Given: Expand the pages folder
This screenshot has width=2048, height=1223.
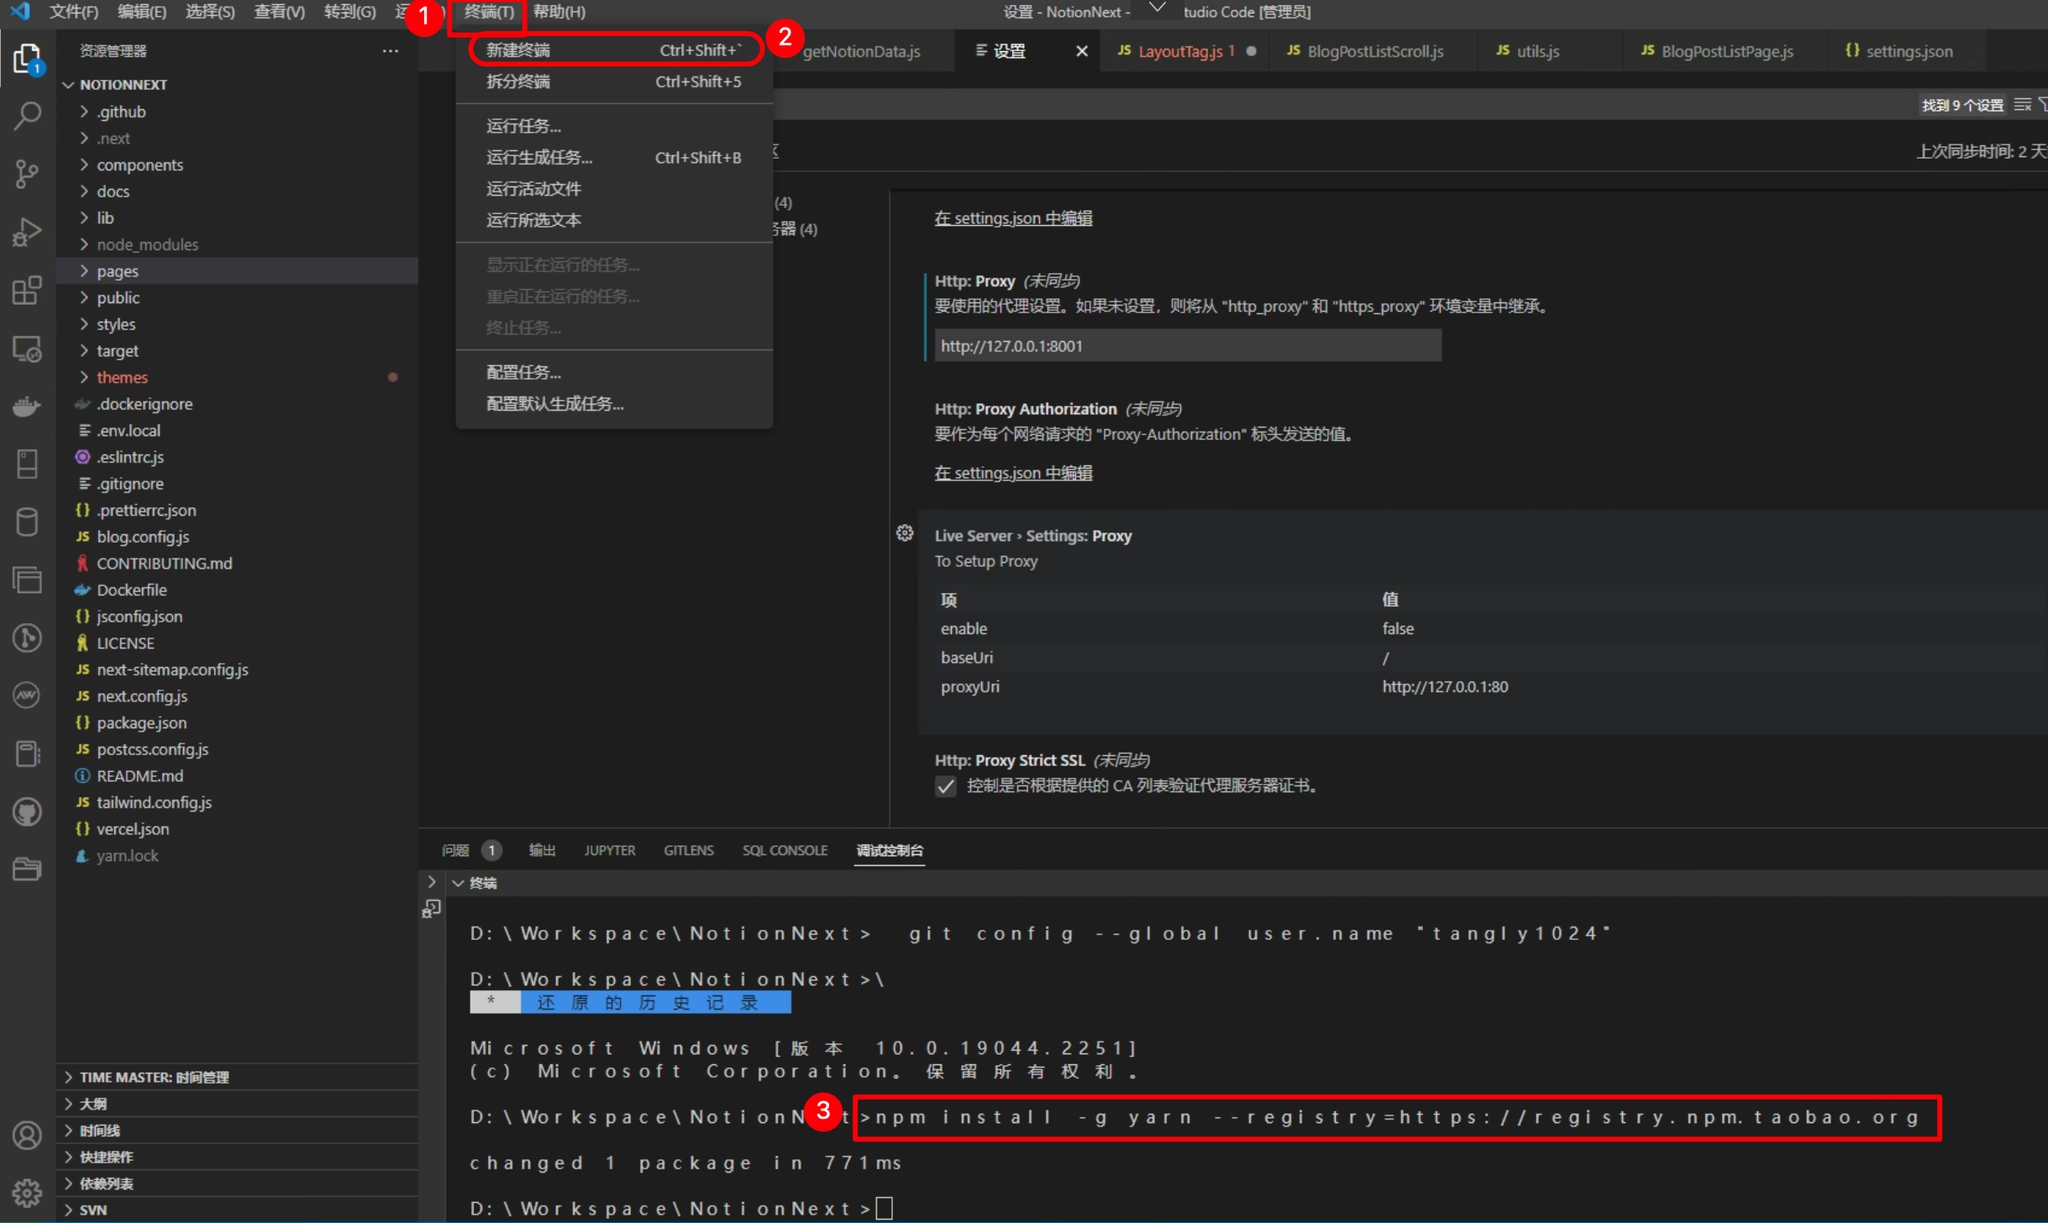Looking at the screenshot, I should click(84, 271).
